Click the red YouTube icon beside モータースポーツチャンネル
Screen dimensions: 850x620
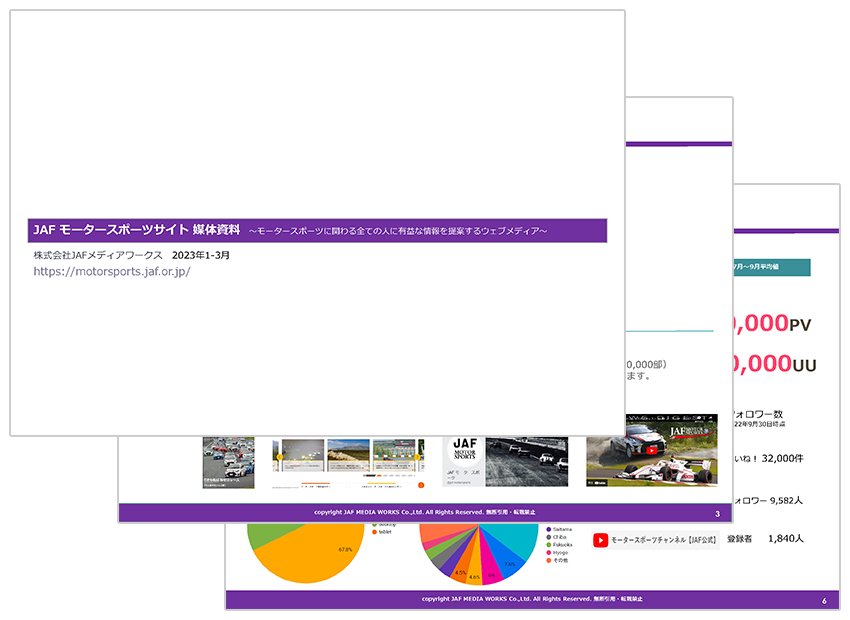point(600,540)
